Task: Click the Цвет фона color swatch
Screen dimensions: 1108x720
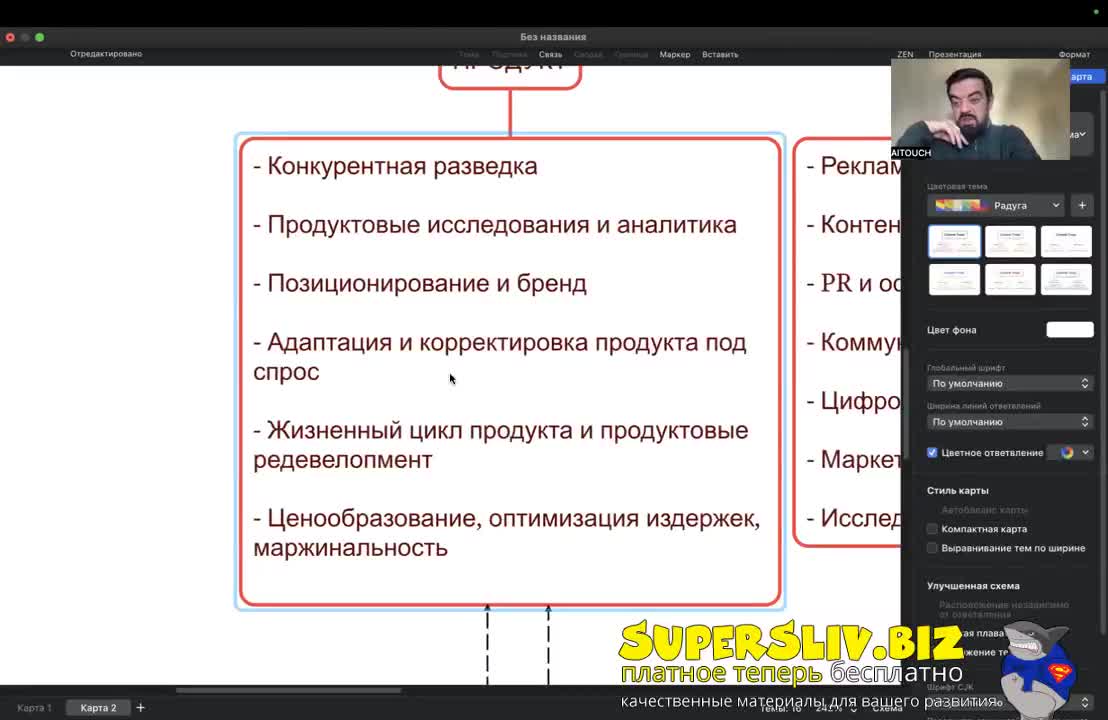Action: pos(1069,329)
